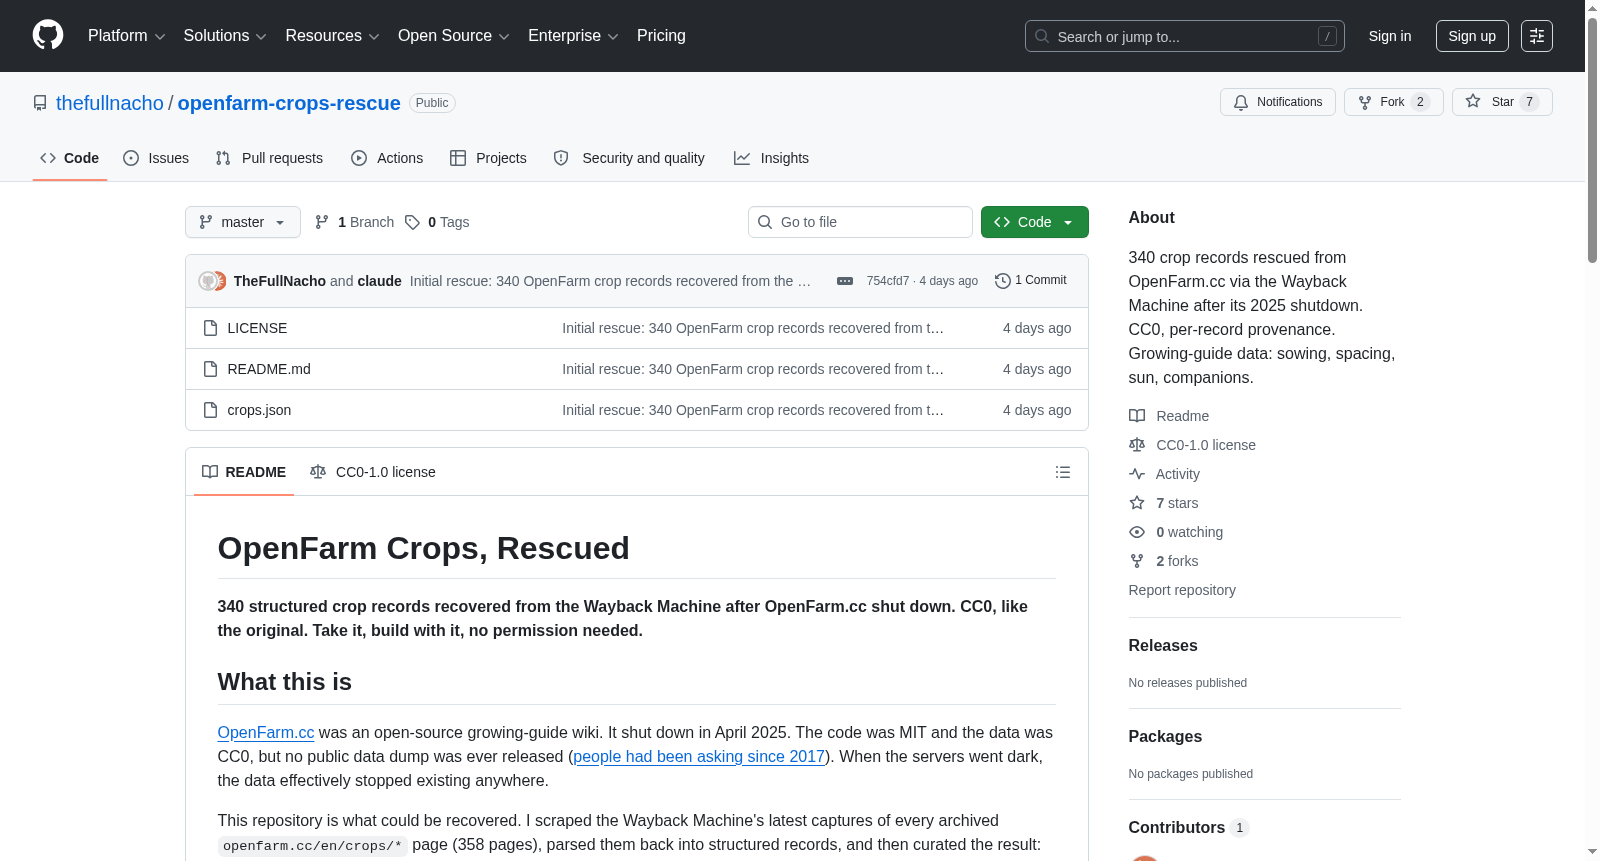This screenshot has width=1600, height=861.
Task: Open the LICENSE file
Action: point(257,328)
